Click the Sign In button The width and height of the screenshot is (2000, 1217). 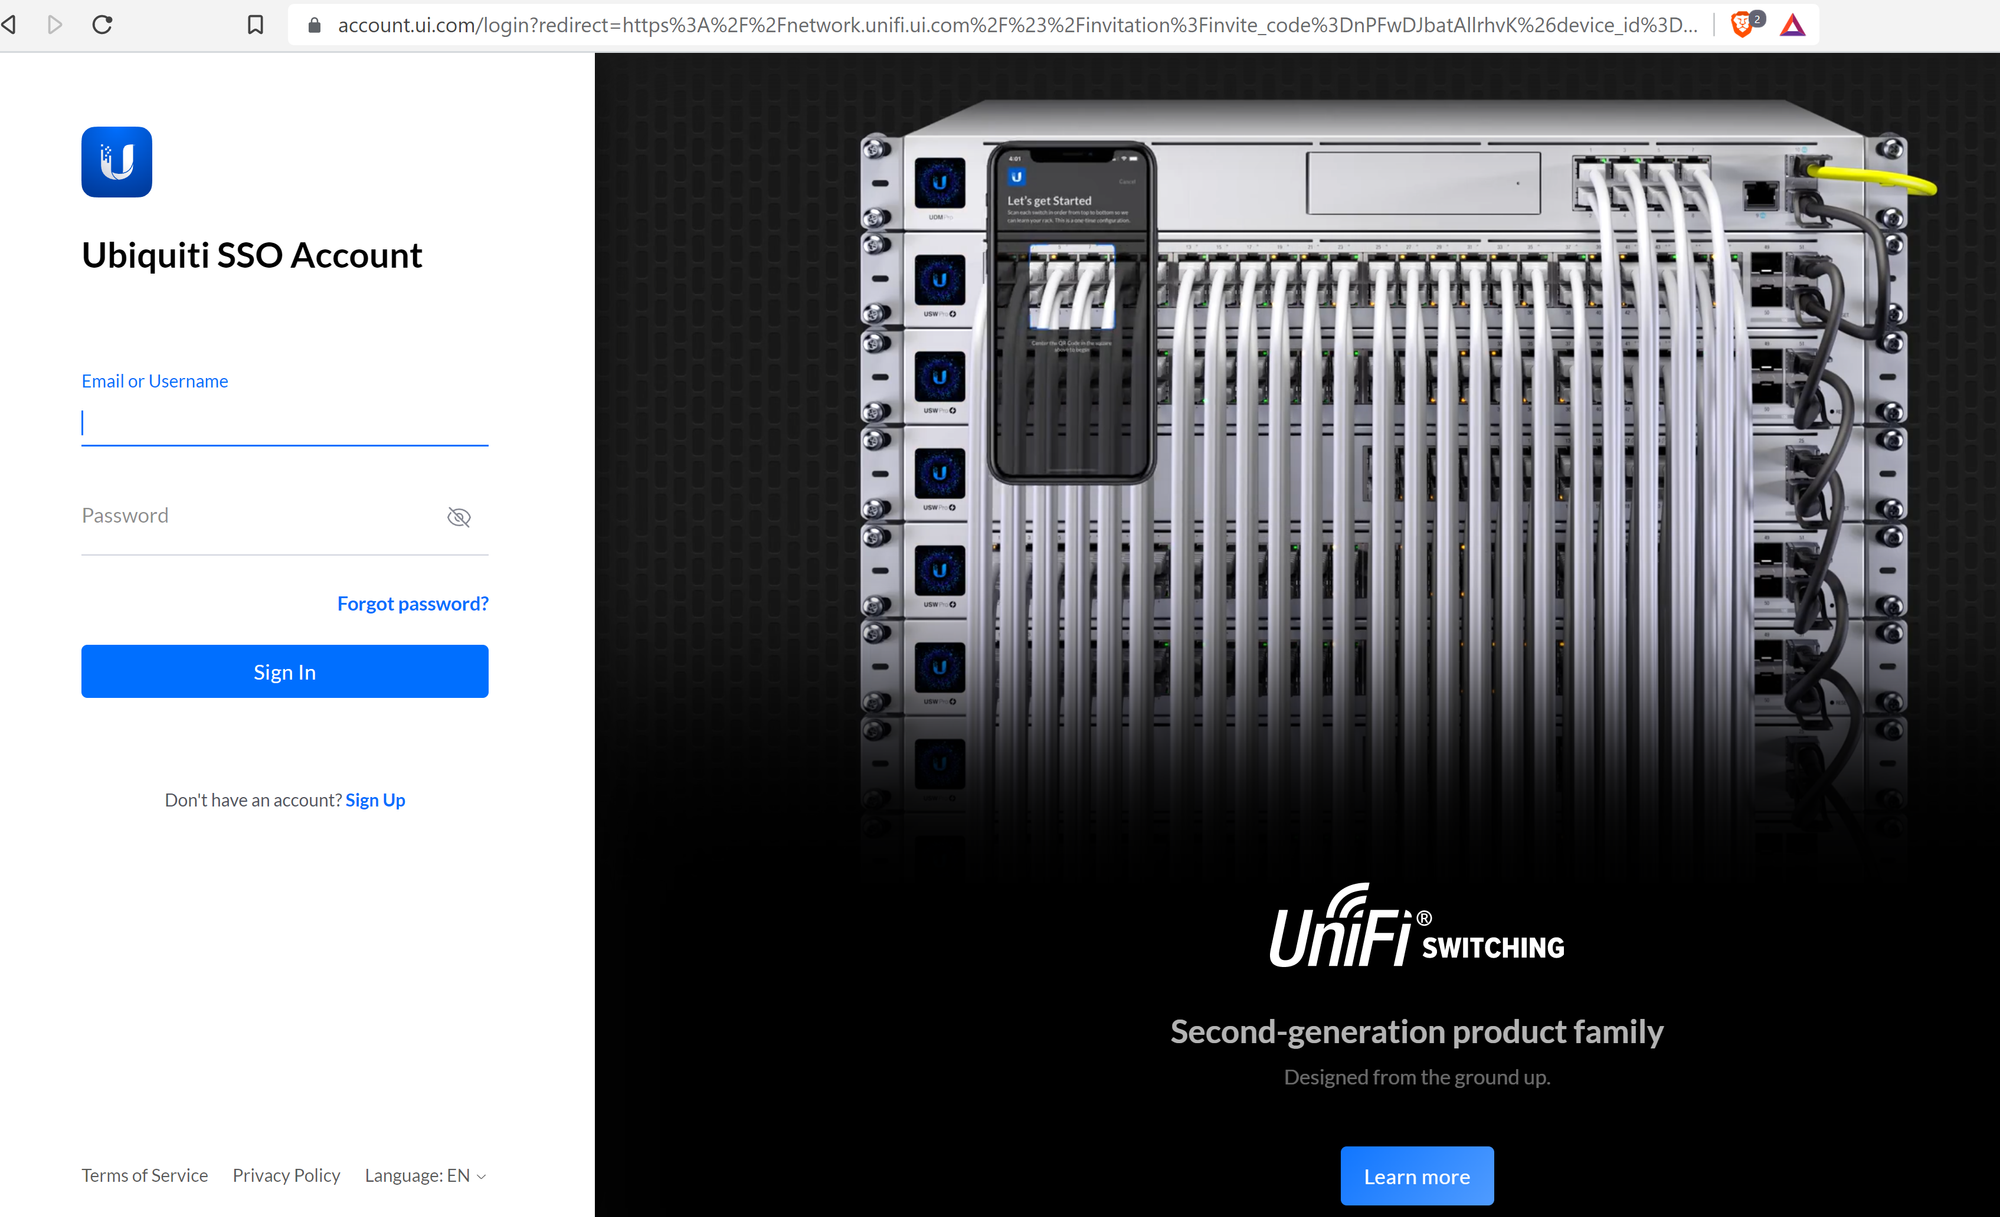coord(285,672)
